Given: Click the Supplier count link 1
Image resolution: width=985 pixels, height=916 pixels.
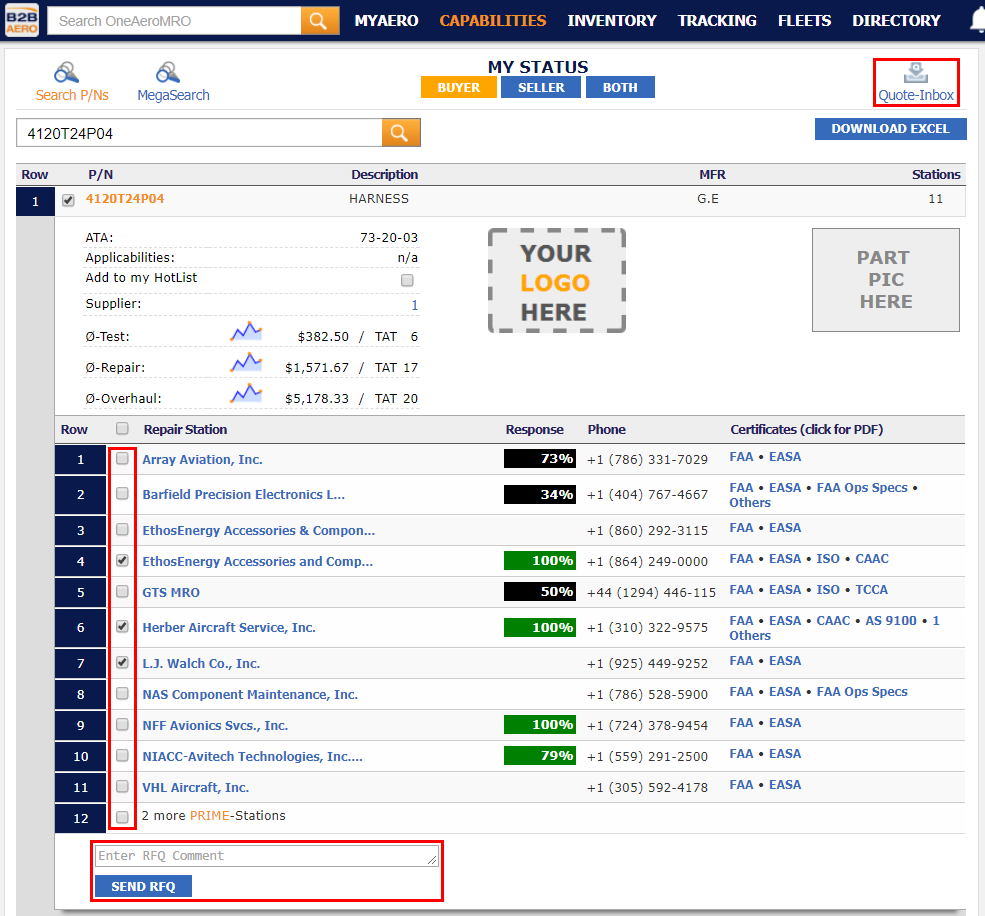Looking at the screenshot, I should [415, 305].
